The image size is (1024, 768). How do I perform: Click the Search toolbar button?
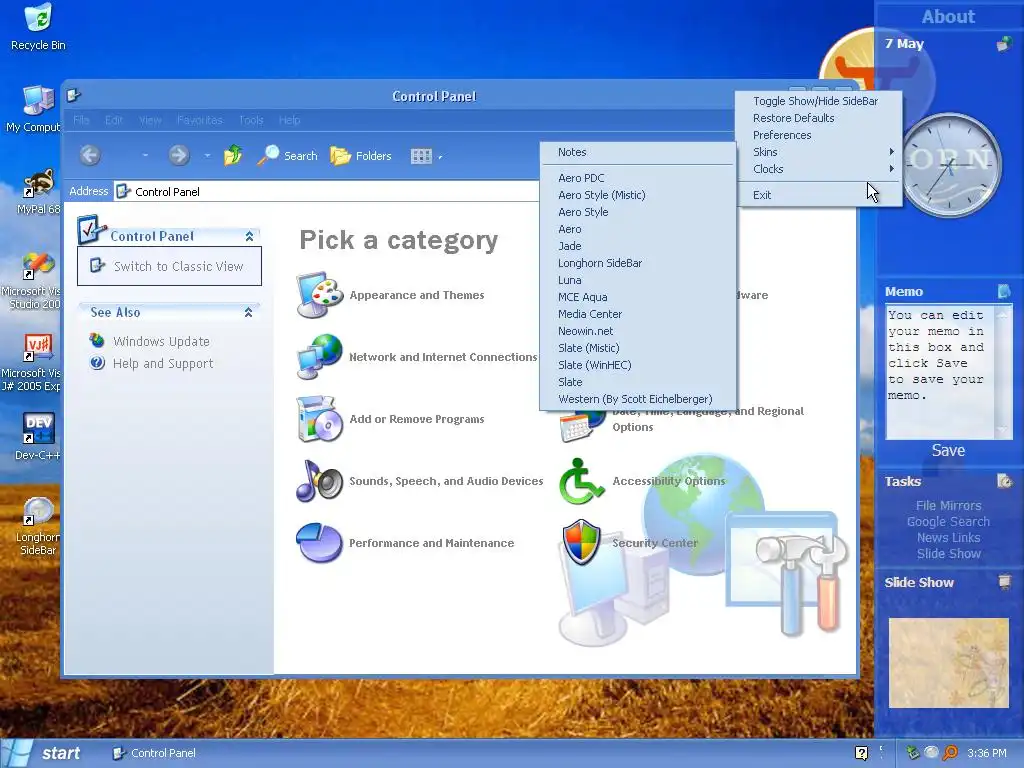click(x=287, y=155)
